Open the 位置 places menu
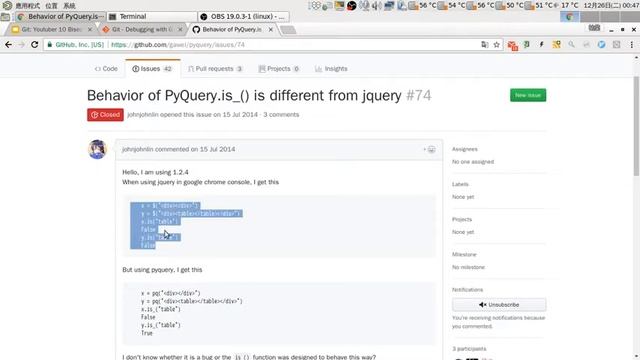 point(51,5)
